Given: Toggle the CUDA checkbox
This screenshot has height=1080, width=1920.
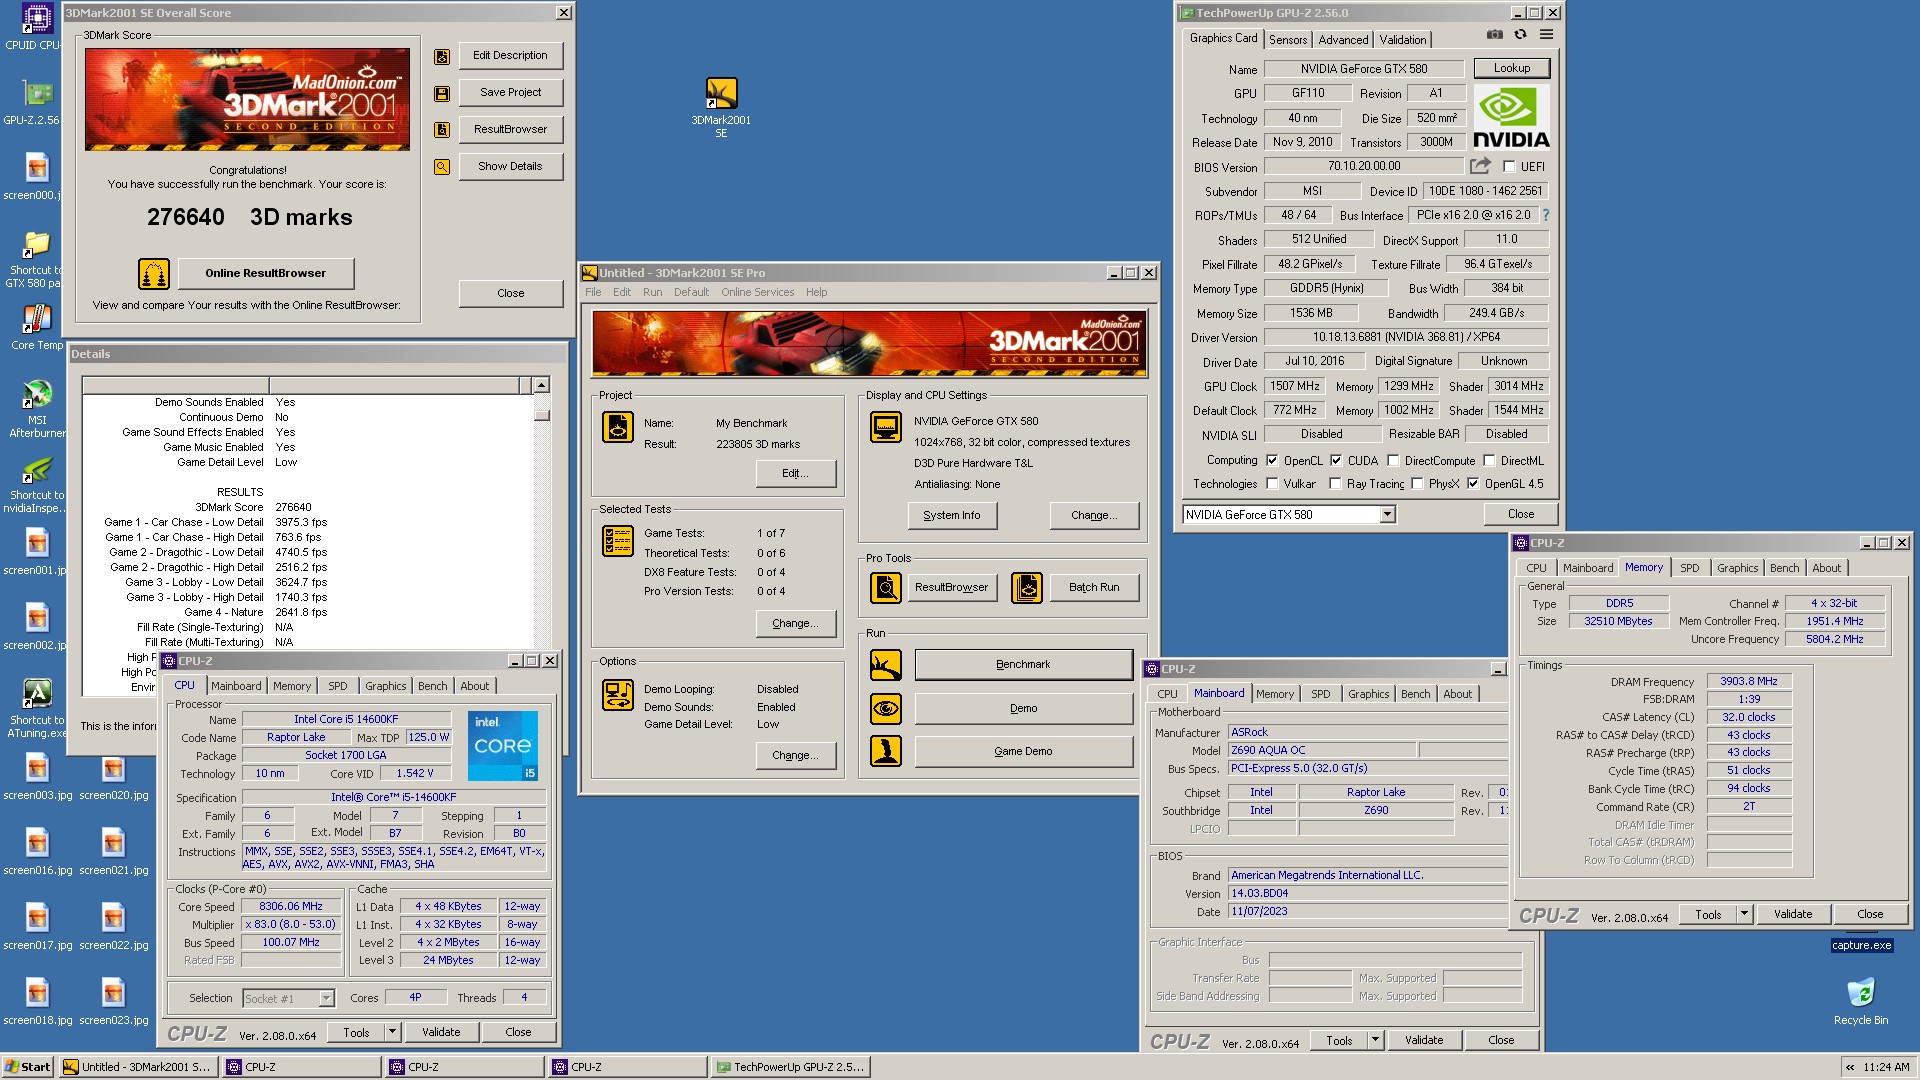Looking at the screenshot, I should click(x=1336, y=461).
